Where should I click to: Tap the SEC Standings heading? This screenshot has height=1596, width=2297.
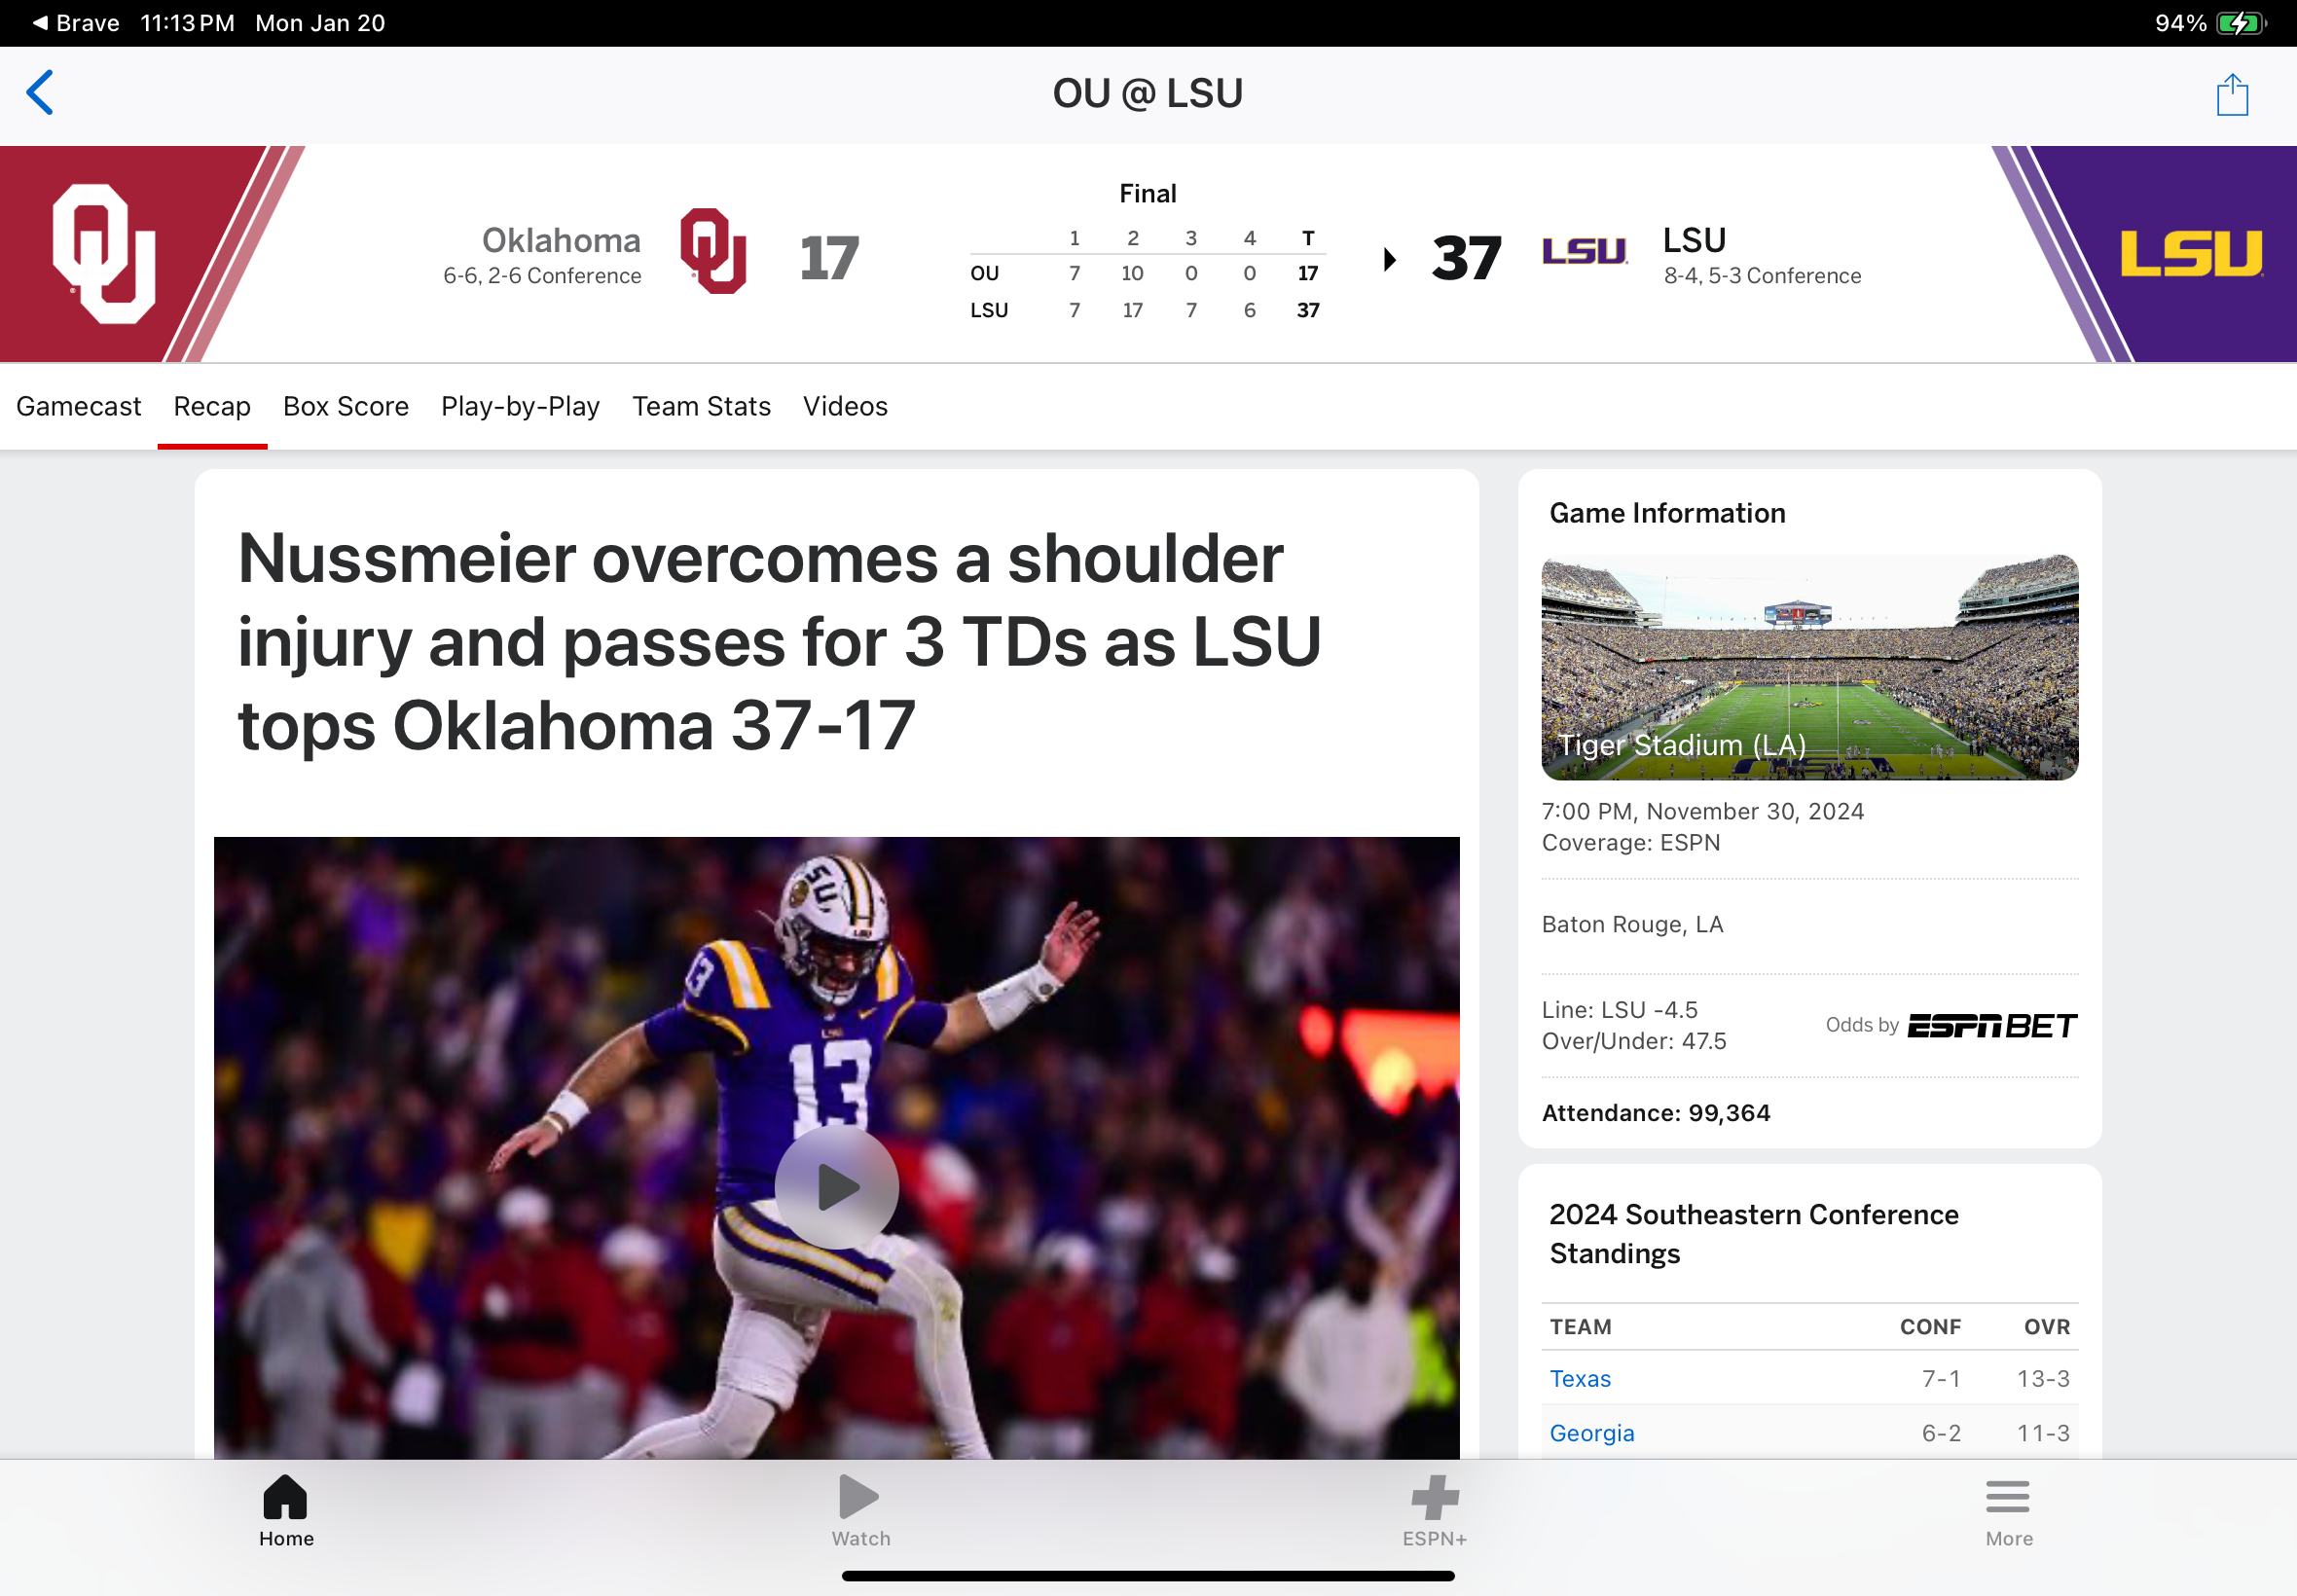click(1753, 1234)
